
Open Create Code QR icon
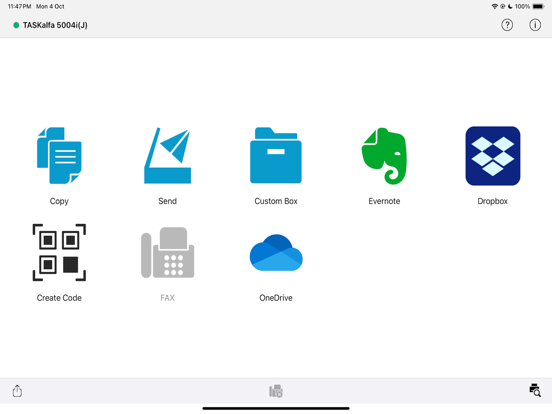pyautogui.click(x=59, y=252)
